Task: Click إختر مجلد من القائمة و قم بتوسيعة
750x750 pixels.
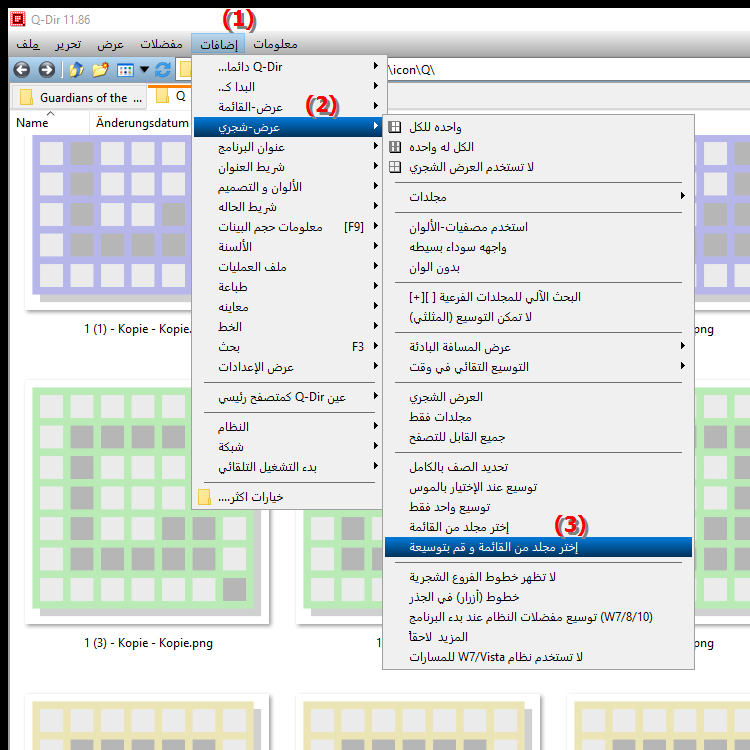Action: point(538,547)
